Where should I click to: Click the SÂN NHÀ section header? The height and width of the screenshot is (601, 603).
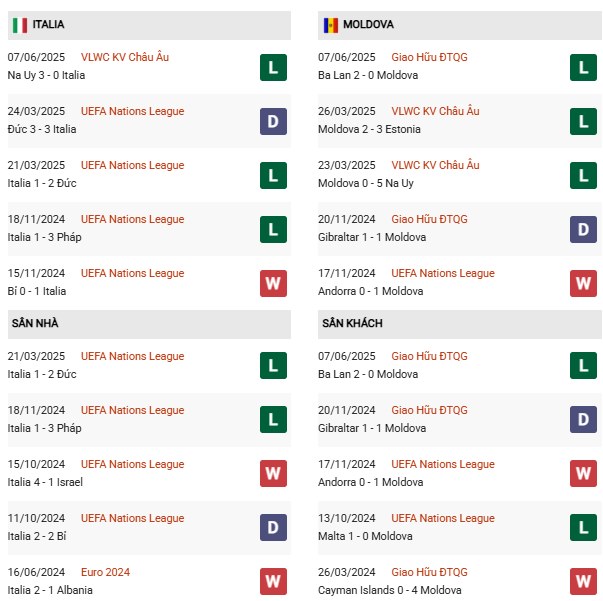pos(38,323)
